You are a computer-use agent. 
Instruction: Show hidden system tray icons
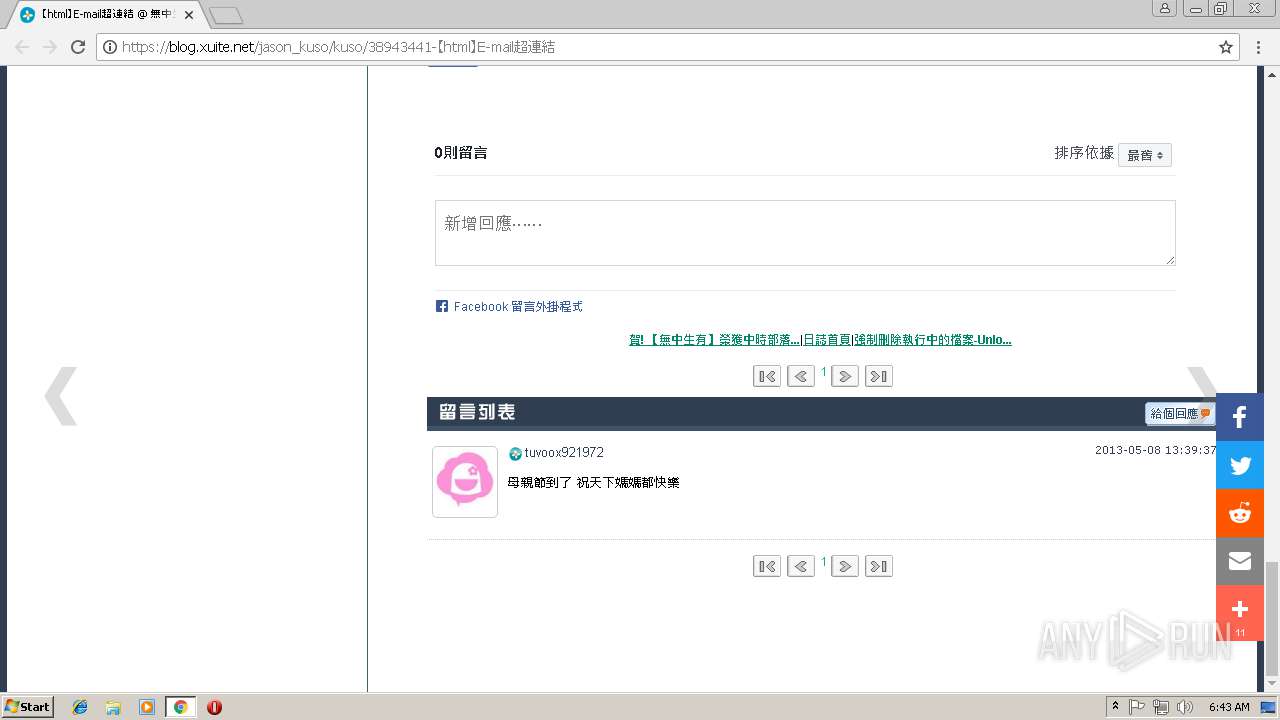(1115, 706)
